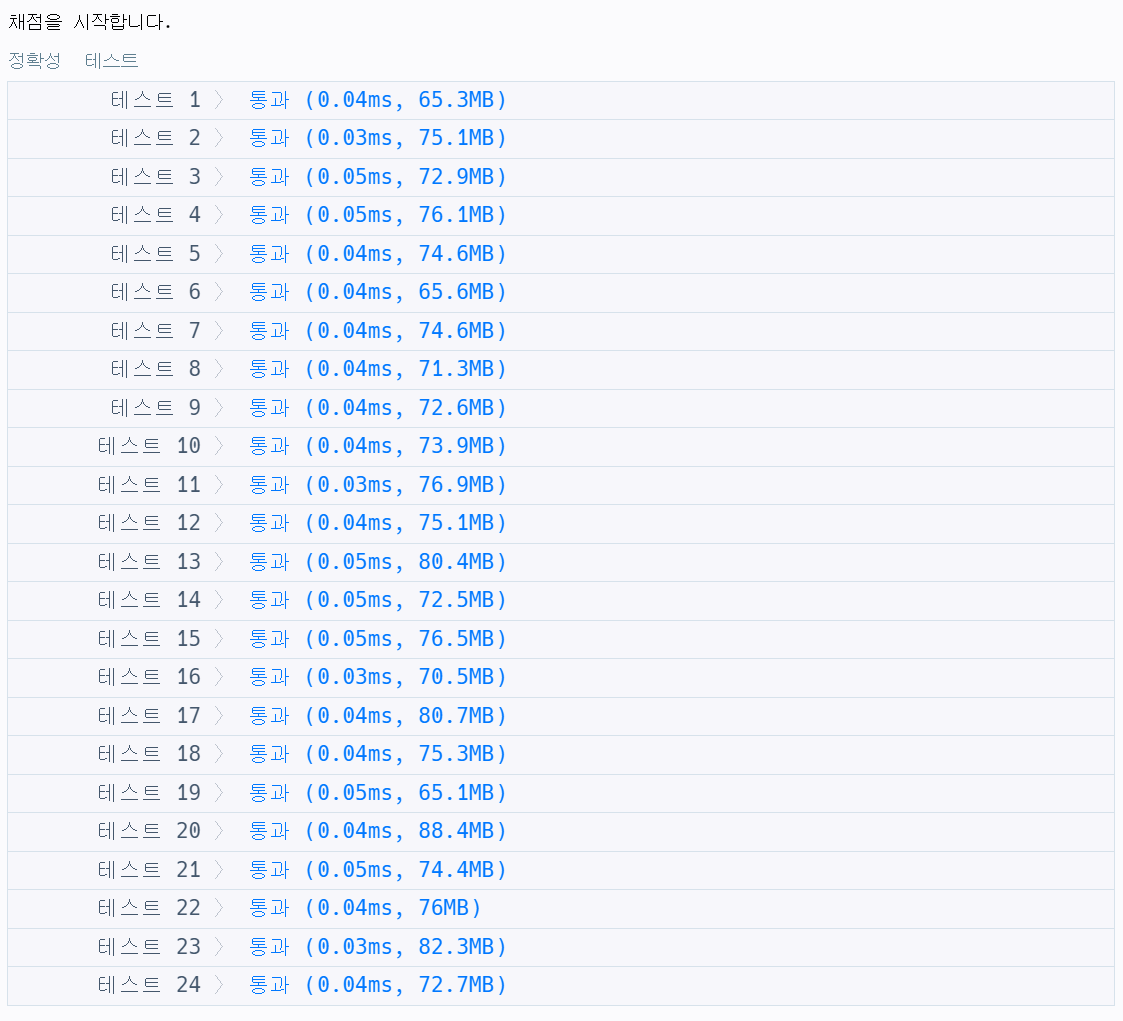The image size is (1123, 1021).
Task: Click the 테스트 heading label
Action: point(111,60)
